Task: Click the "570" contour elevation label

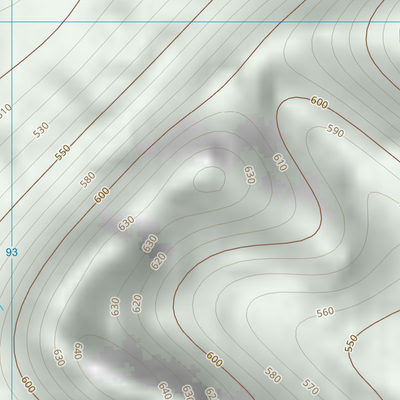Action: click(x=310, y=386)
